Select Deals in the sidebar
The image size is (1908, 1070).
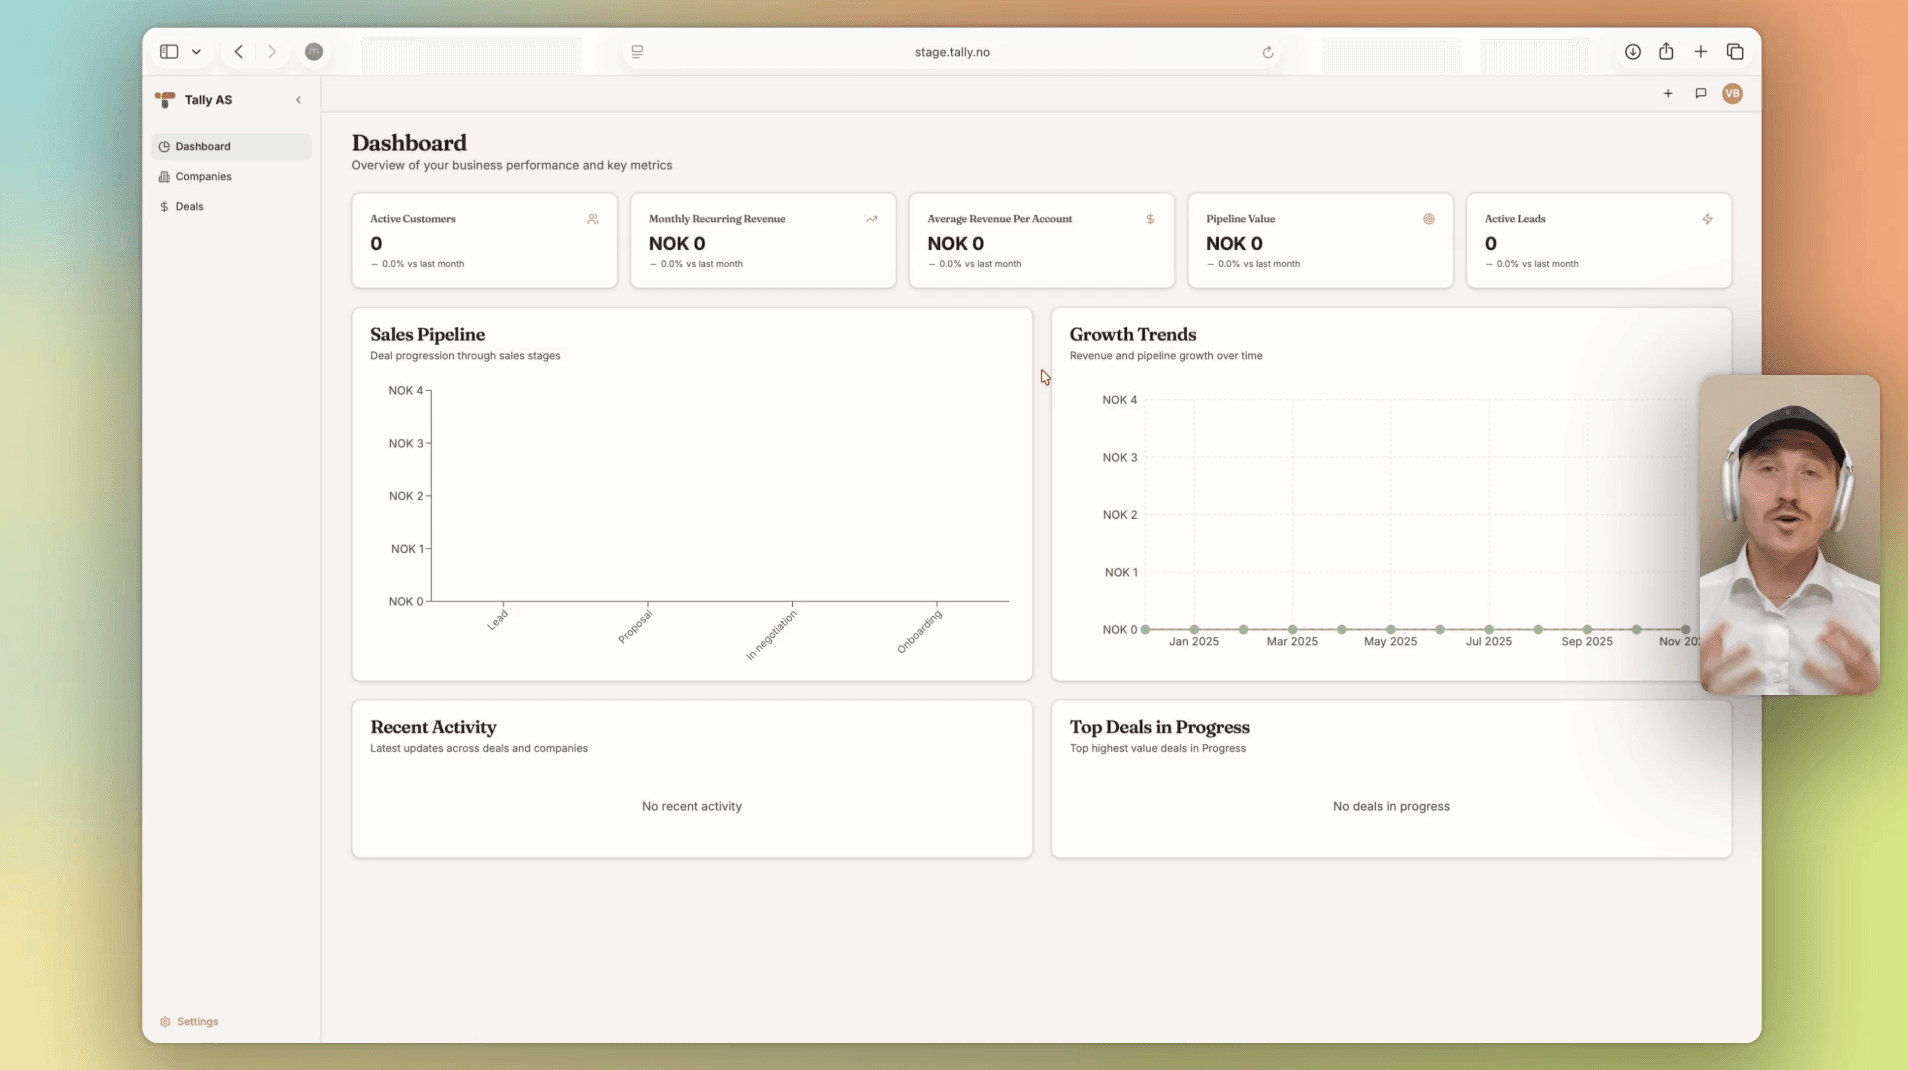189,206
